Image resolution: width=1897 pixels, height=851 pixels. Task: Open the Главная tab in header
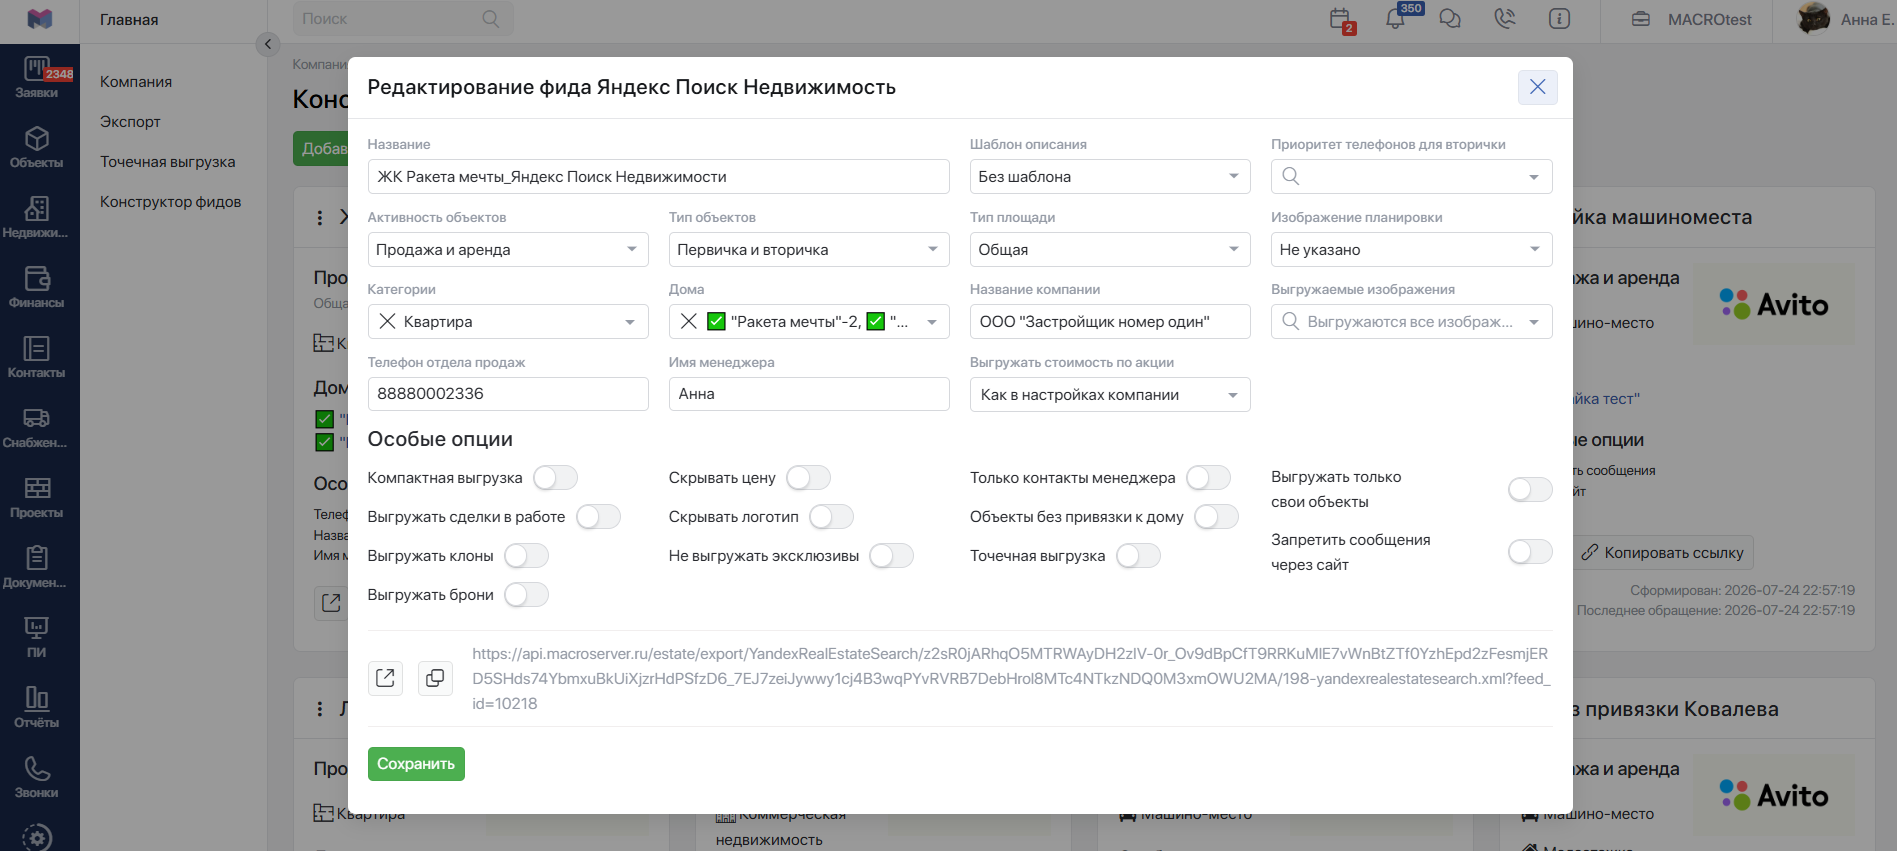(129, 20)
